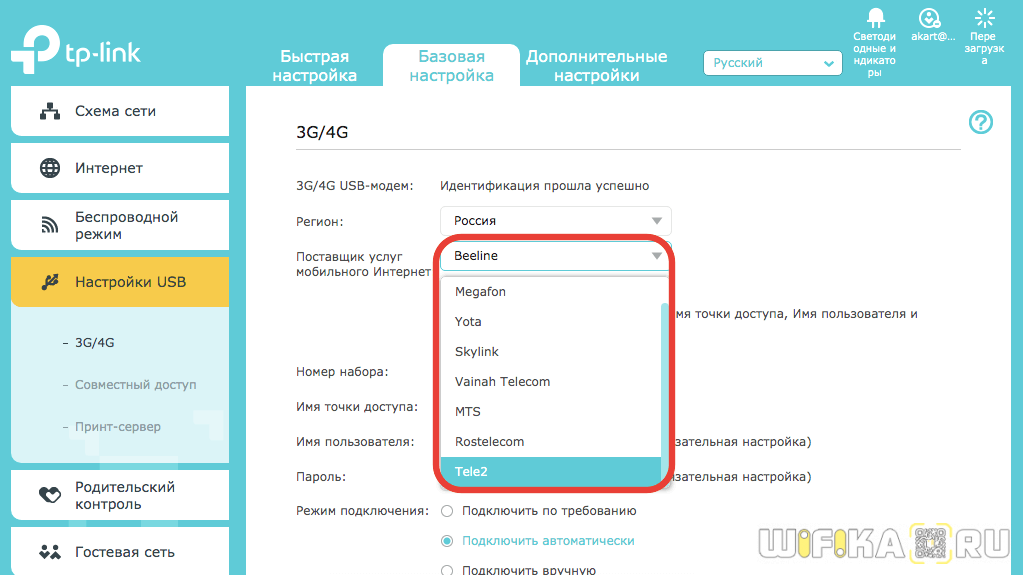Click the wireless mode signal icon
Screen dimensions: 1023x575
(x=50, y=225)
